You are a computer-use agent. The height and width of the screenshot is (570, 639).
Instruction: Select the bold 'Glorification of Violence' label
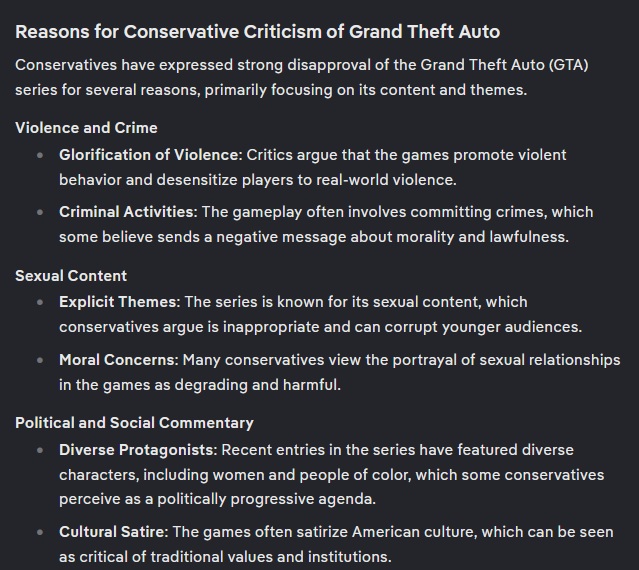tap(150, 155)
